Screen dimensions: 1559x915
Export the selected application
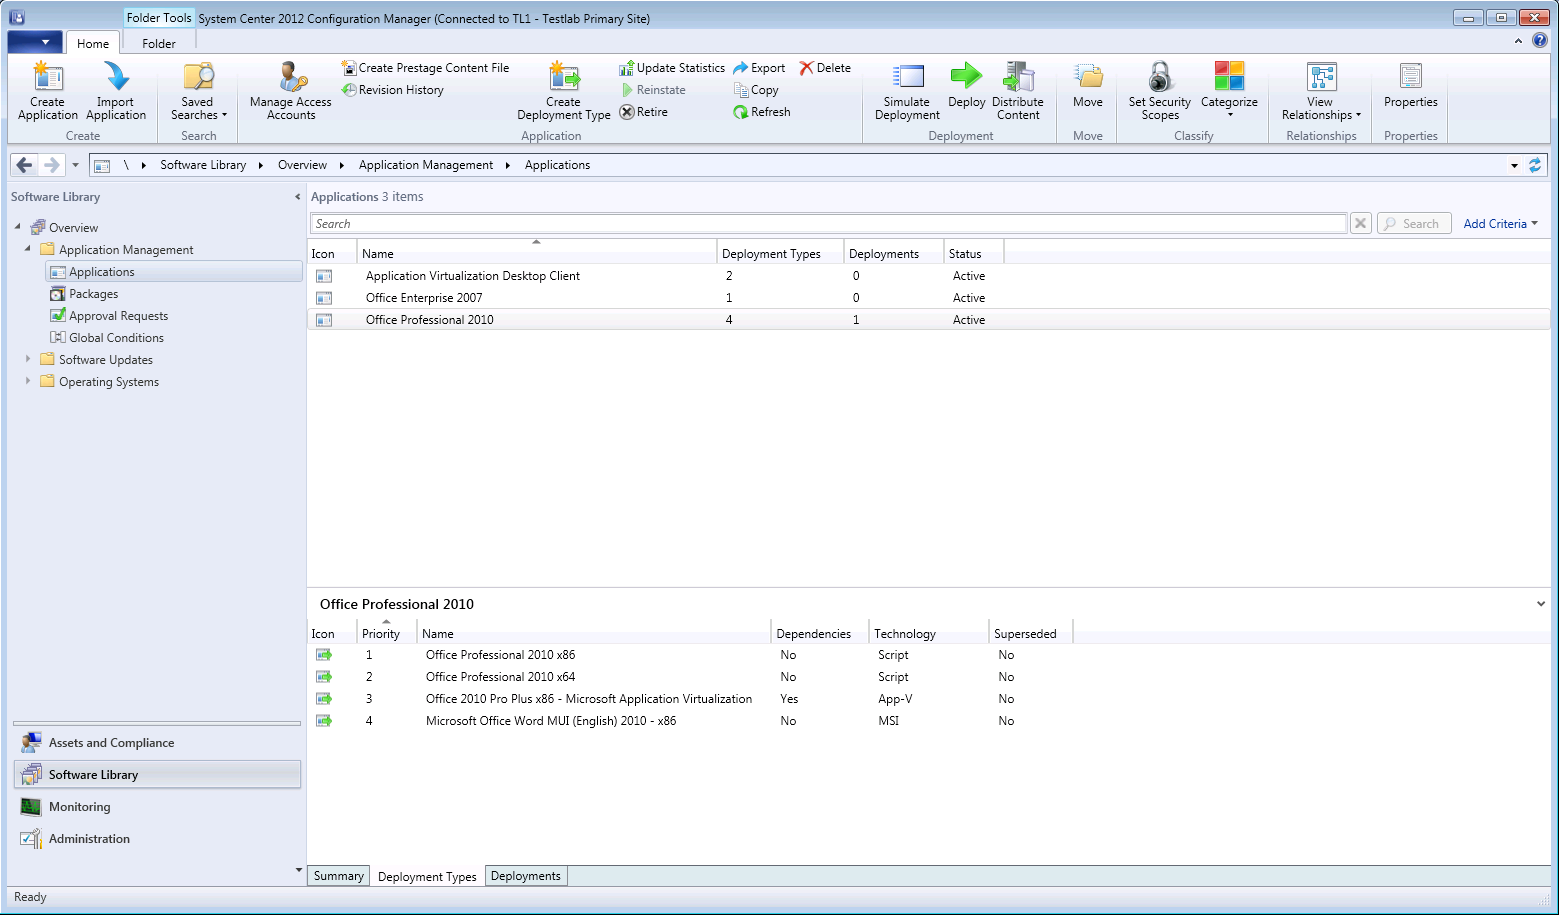tap(759, 68)
